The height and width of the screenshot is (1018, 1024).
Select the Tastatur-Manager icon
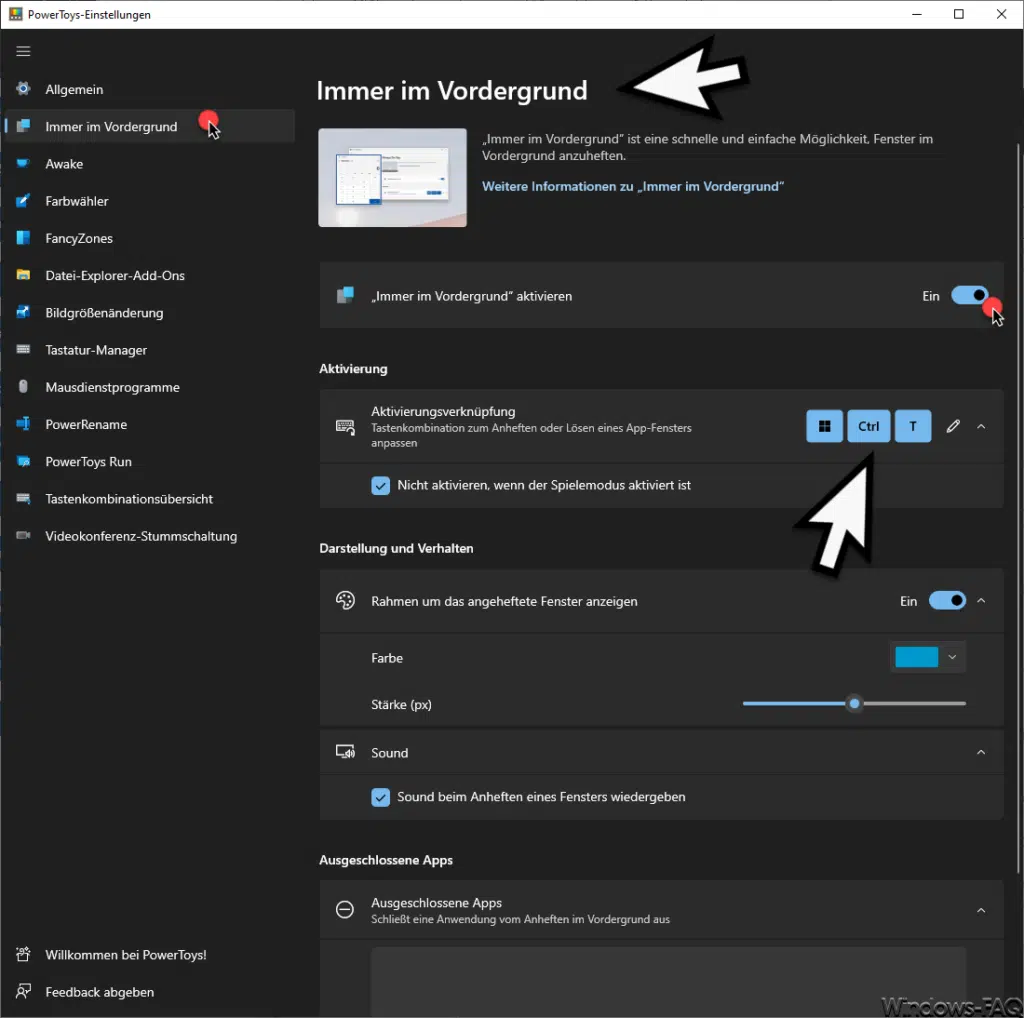22,349
